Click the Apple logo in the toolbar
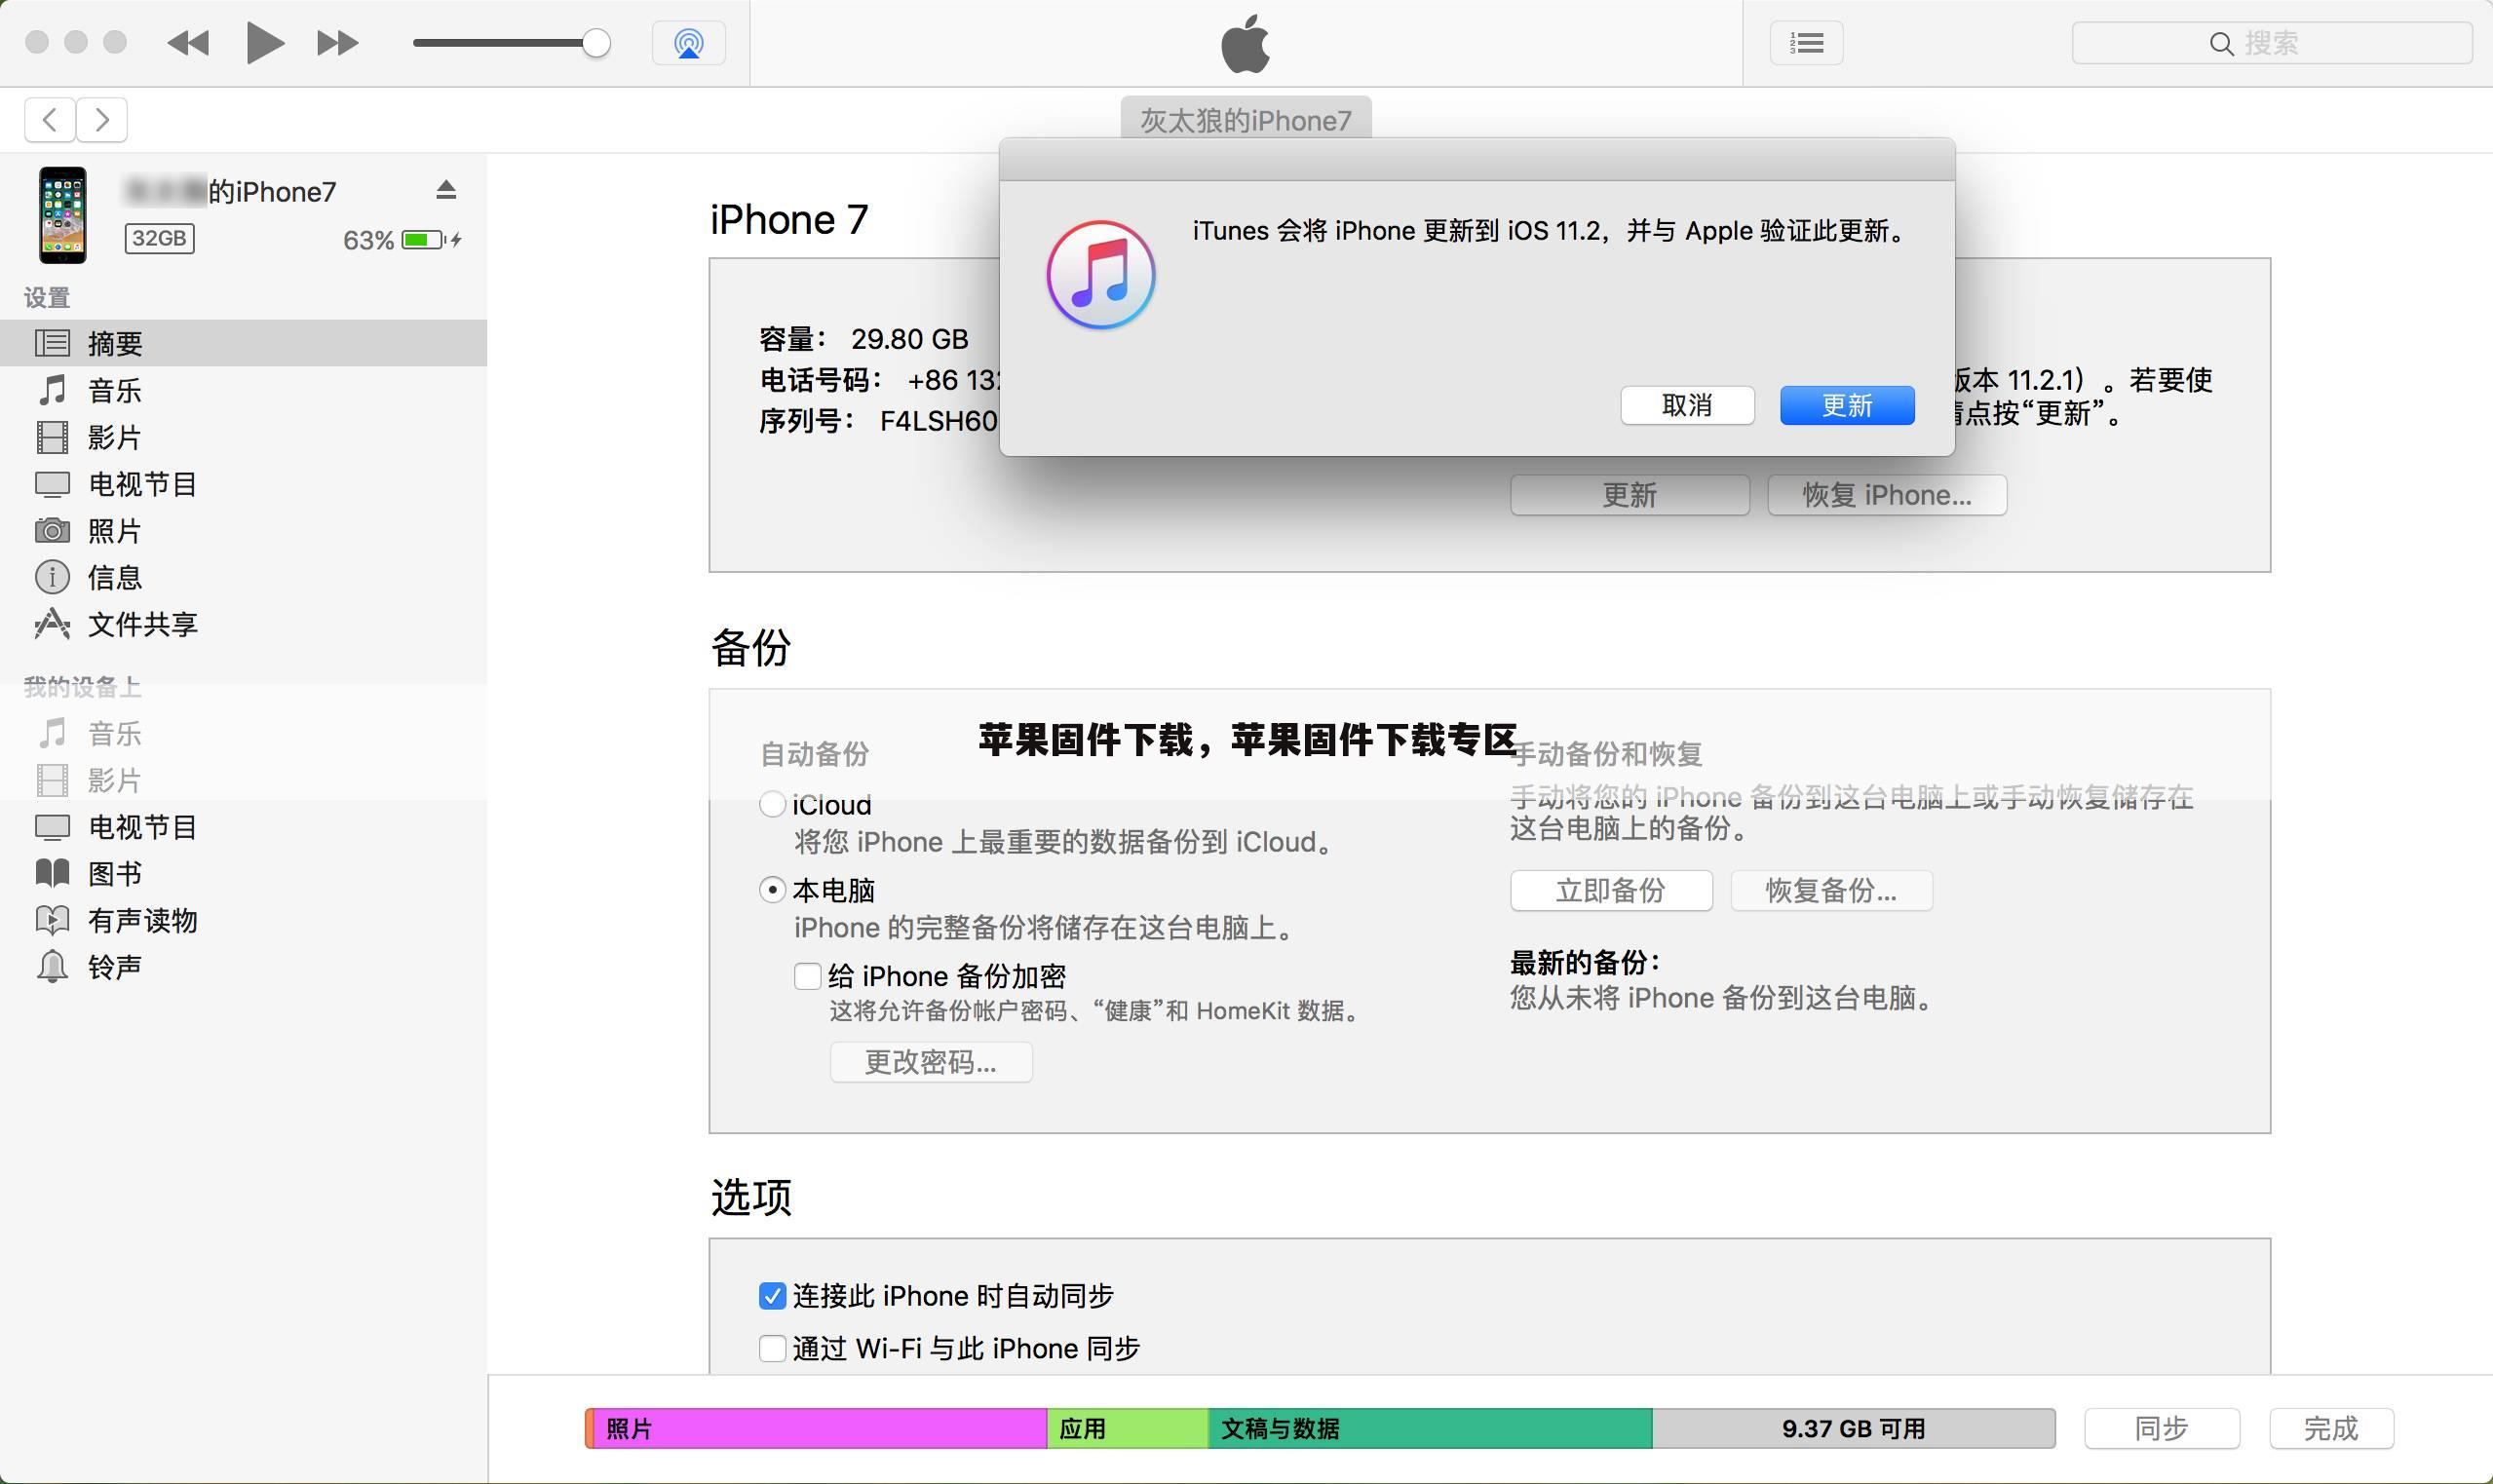The height and width of the screenshot is (1484, 2493). 1246,46
